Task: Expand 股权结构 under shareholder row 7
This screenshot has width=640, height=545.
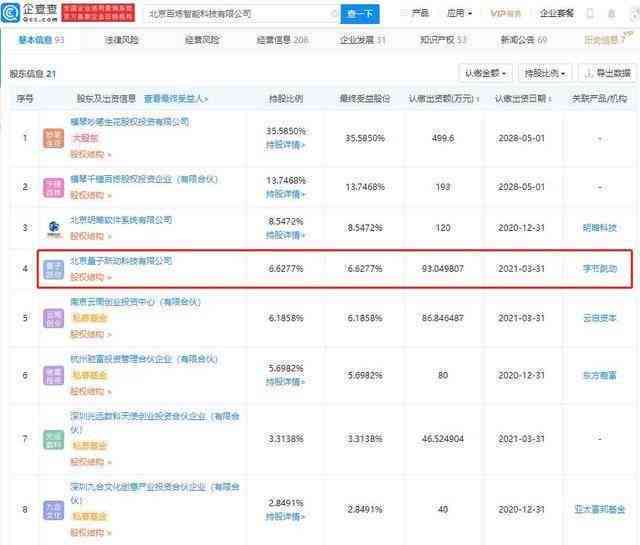Action: point(91,462)
